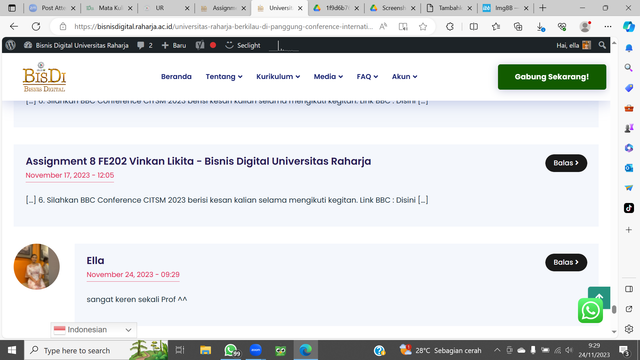This screenshot has width=640, height=360.
Task: Open Read aloud icon in address bar
Action: tap(383, 27)
